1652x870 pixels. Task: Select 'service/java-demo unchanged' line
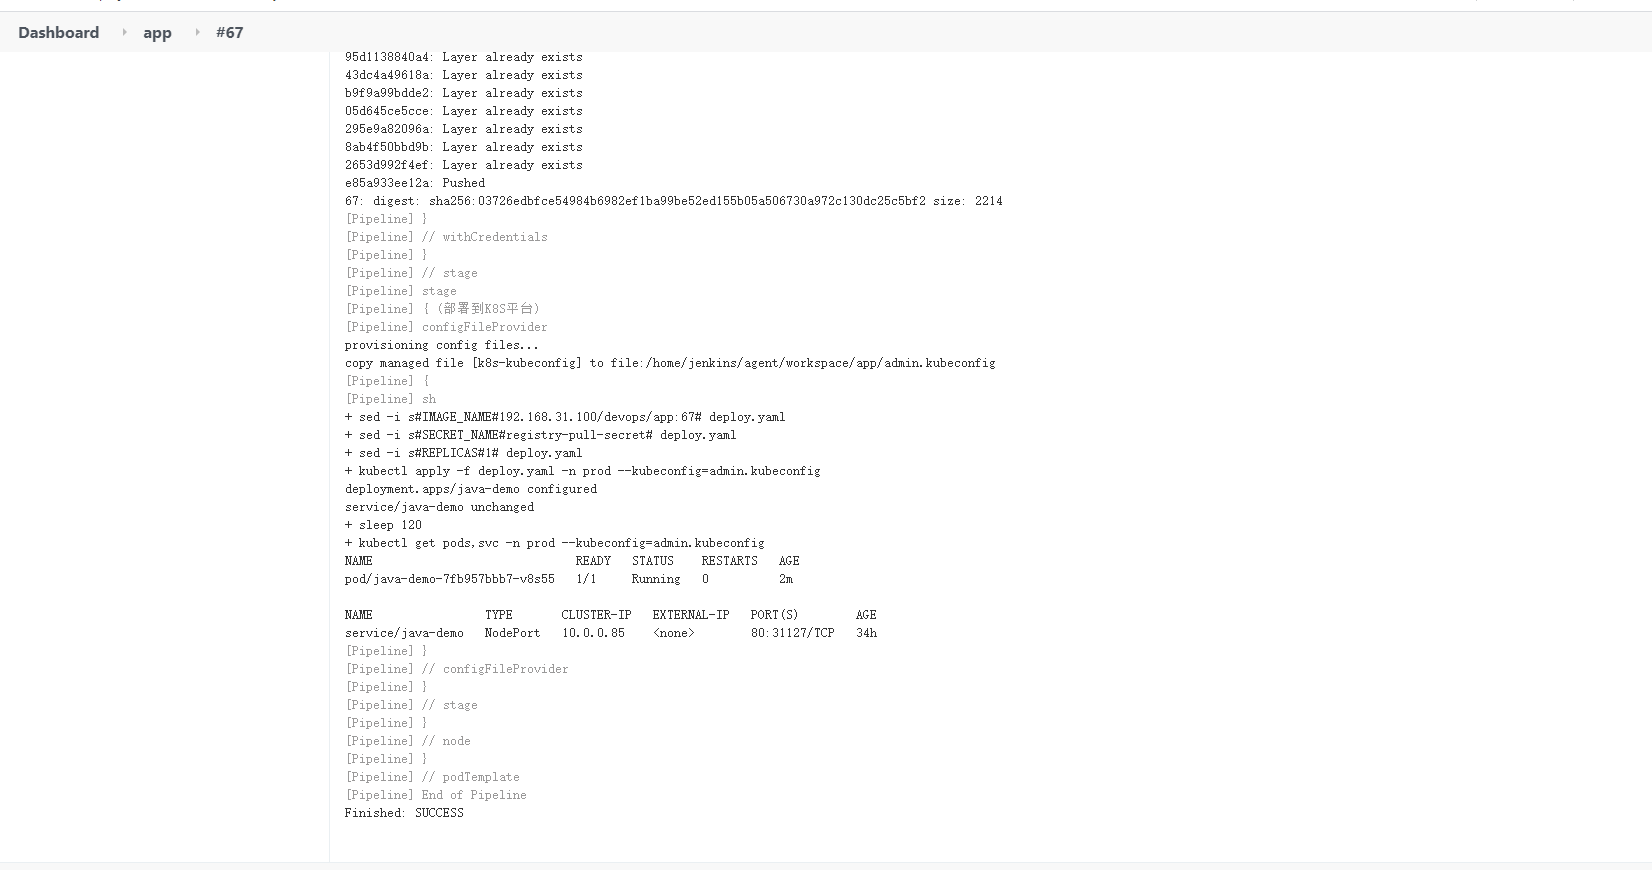tap(439, 507)
